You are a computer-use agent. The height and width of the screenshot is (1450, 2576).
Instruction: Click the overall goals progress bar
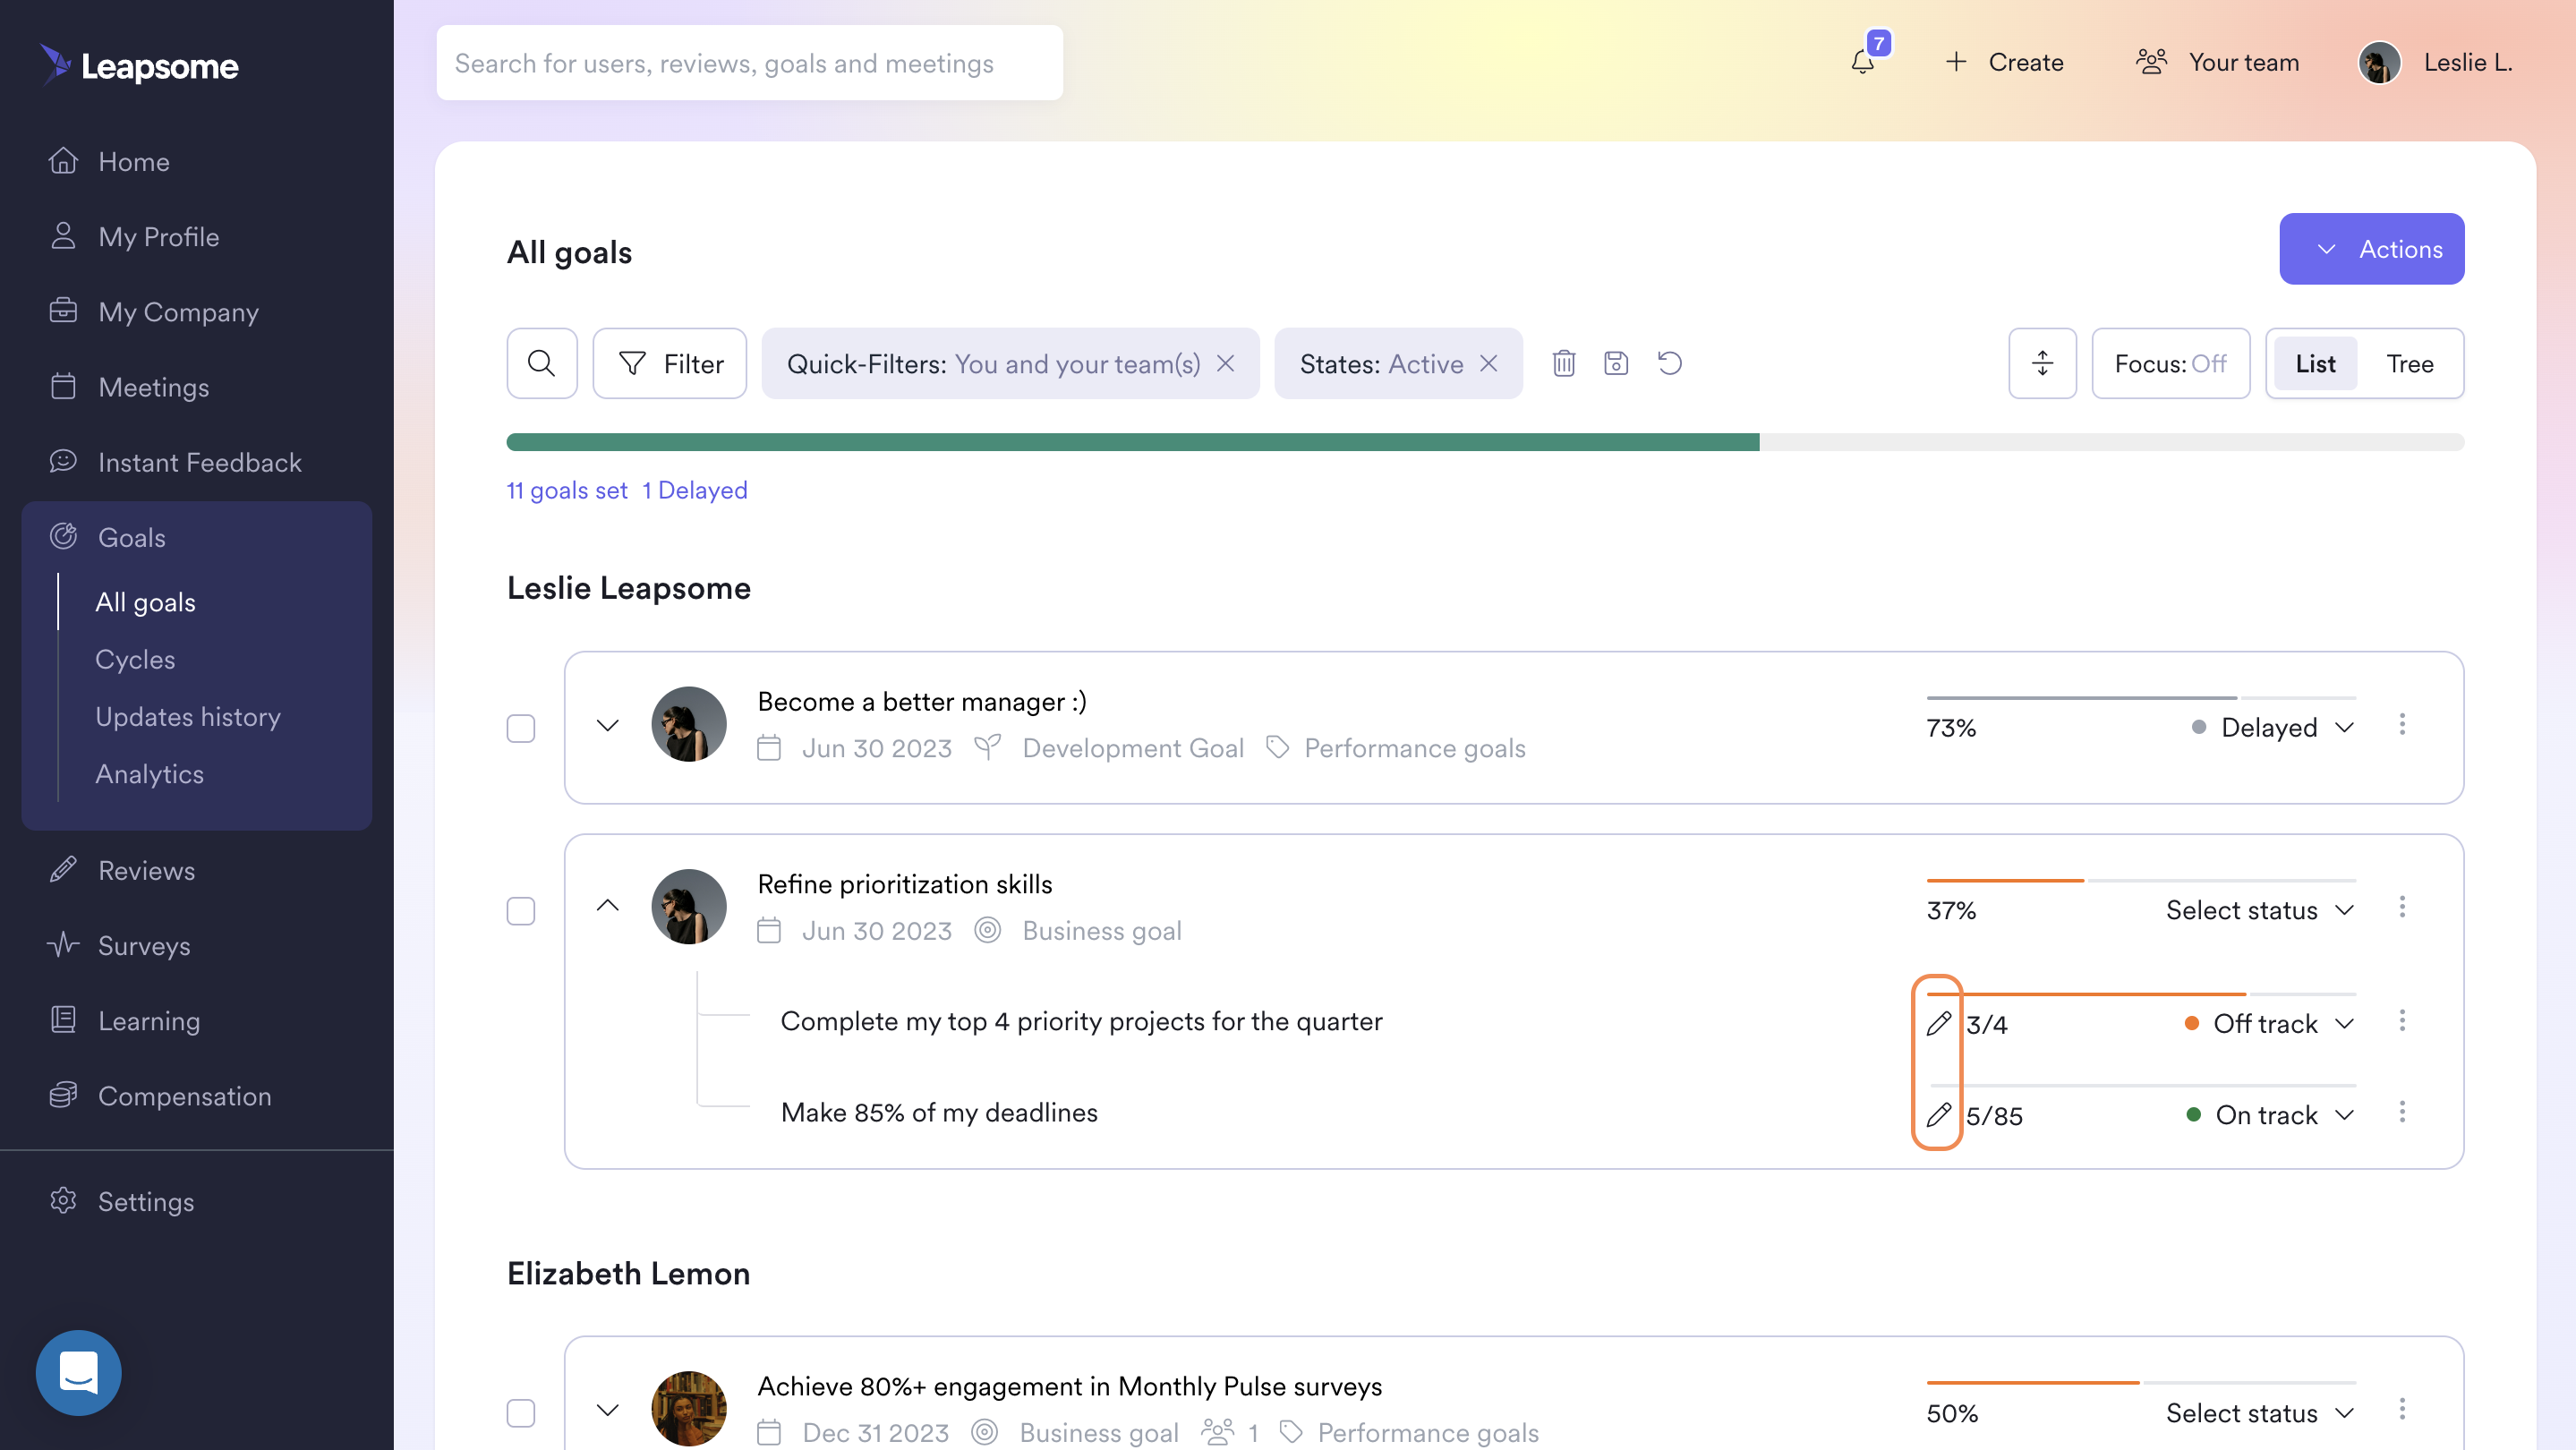pos(1485,442)
